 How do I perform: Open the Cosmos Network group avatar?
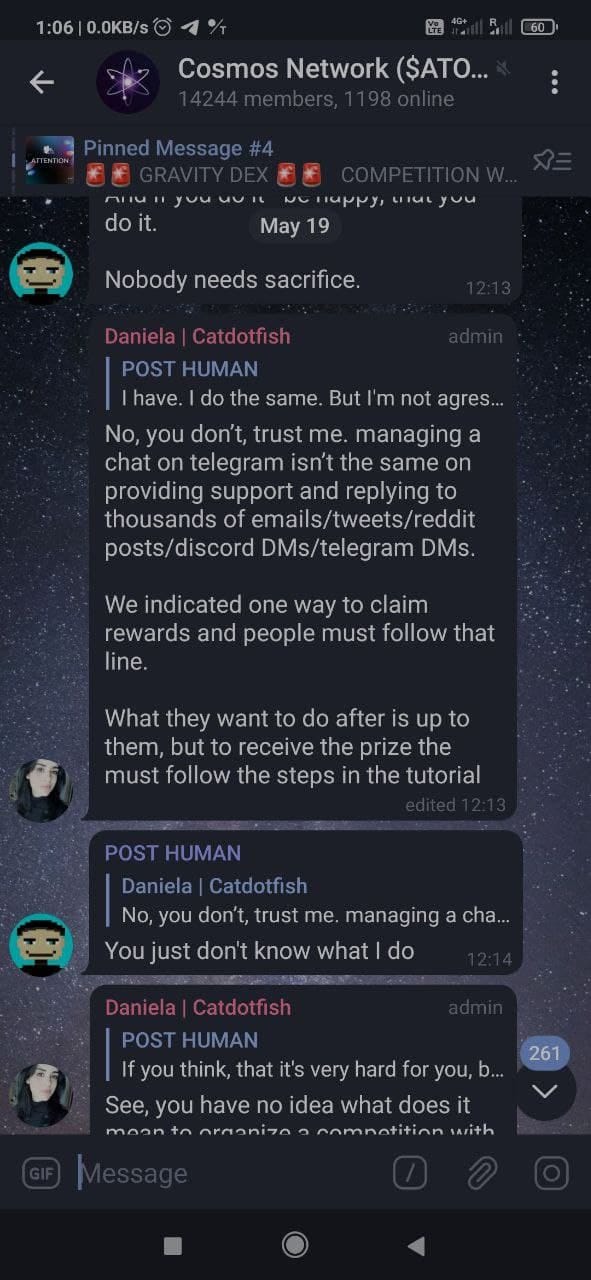click(x=128, y=82)
